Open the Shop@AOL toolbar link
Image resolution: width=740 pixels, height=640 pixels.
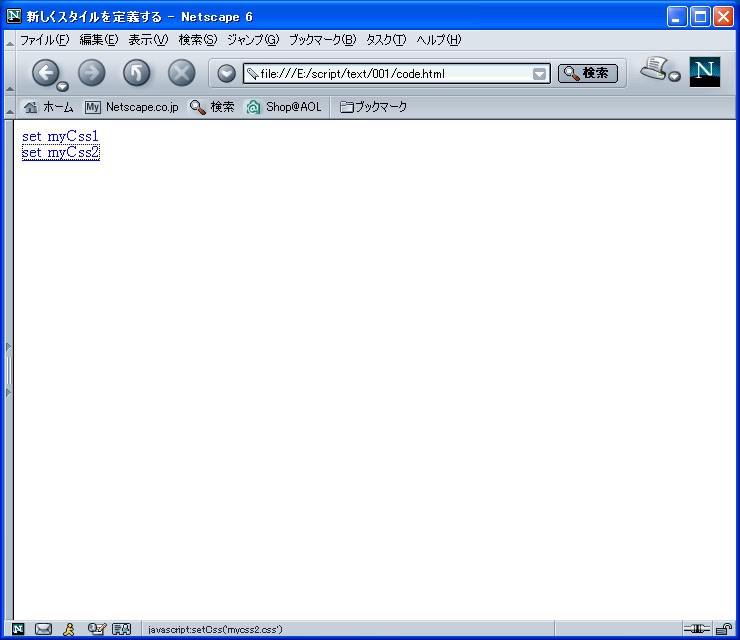click(x=284, y=107)
